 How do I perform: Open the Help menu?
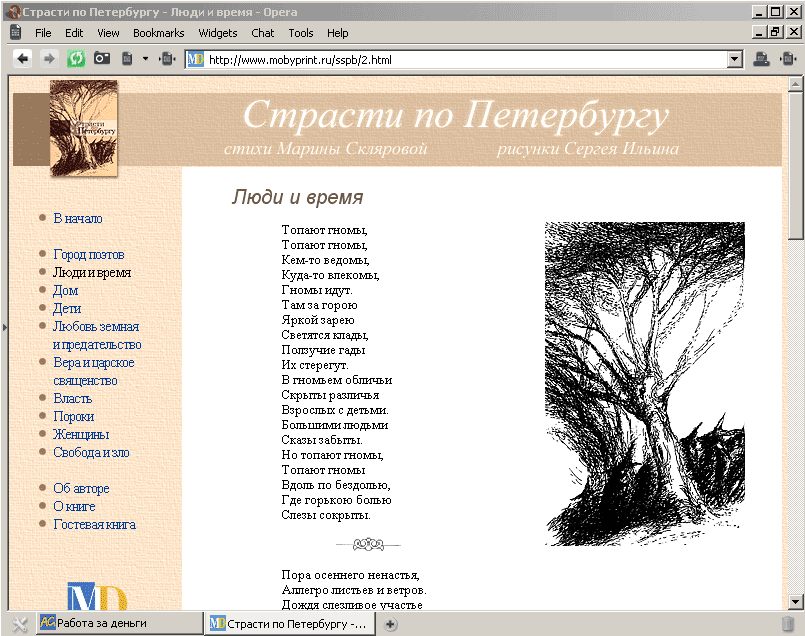pyautogui.click(x=338, y=33)
